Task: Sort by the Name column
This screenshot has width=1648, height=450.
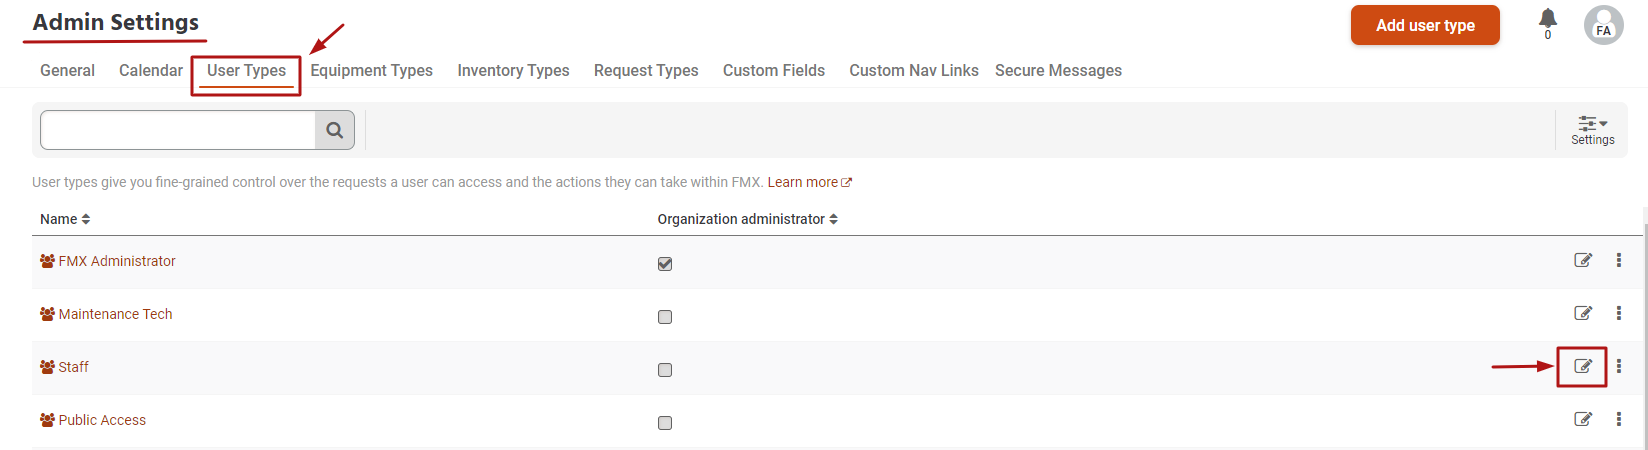Action: coord(65,219)
